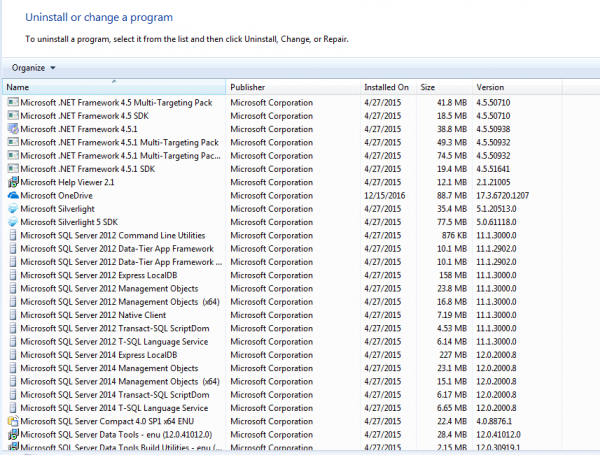
Task: Click icon of SQL Server 2012 Express LocalDB
Action: (x=13, y=275)
